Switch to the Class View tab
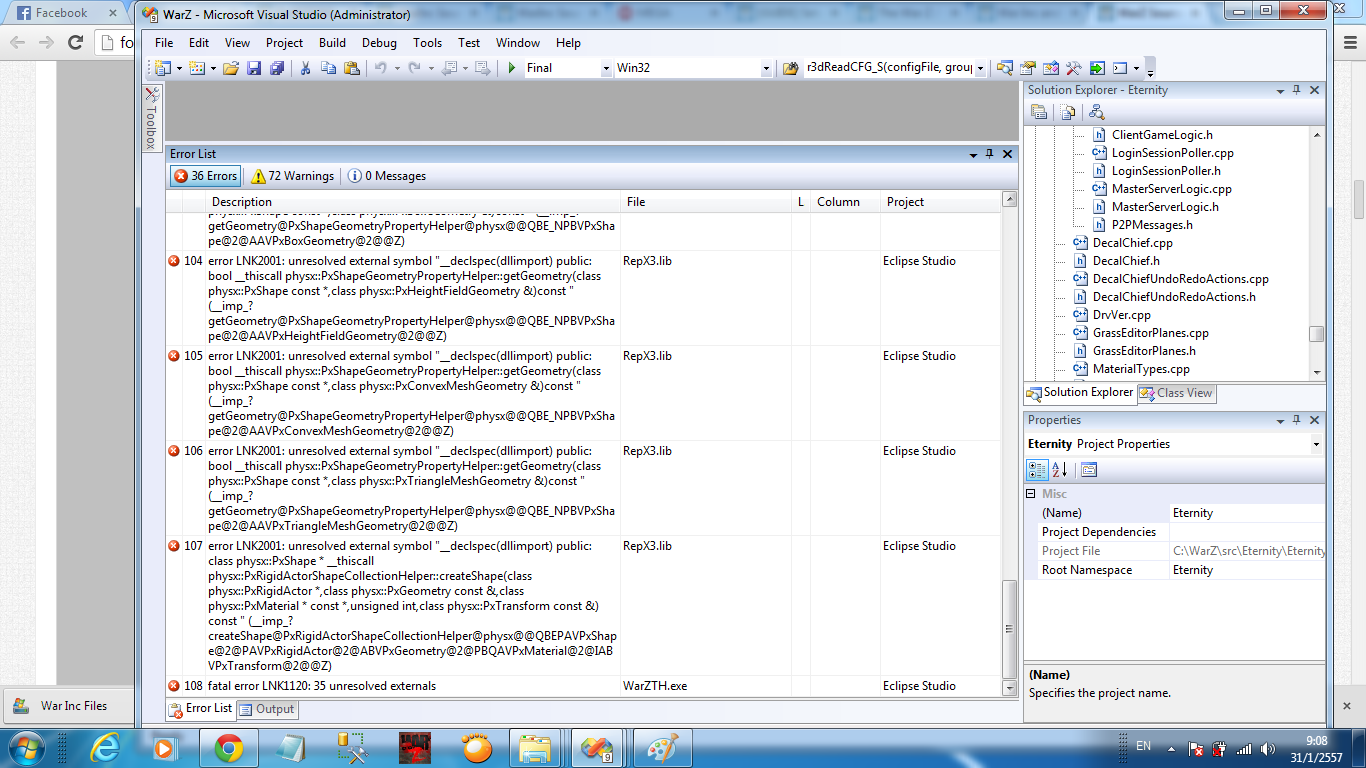 [1176, 393]
